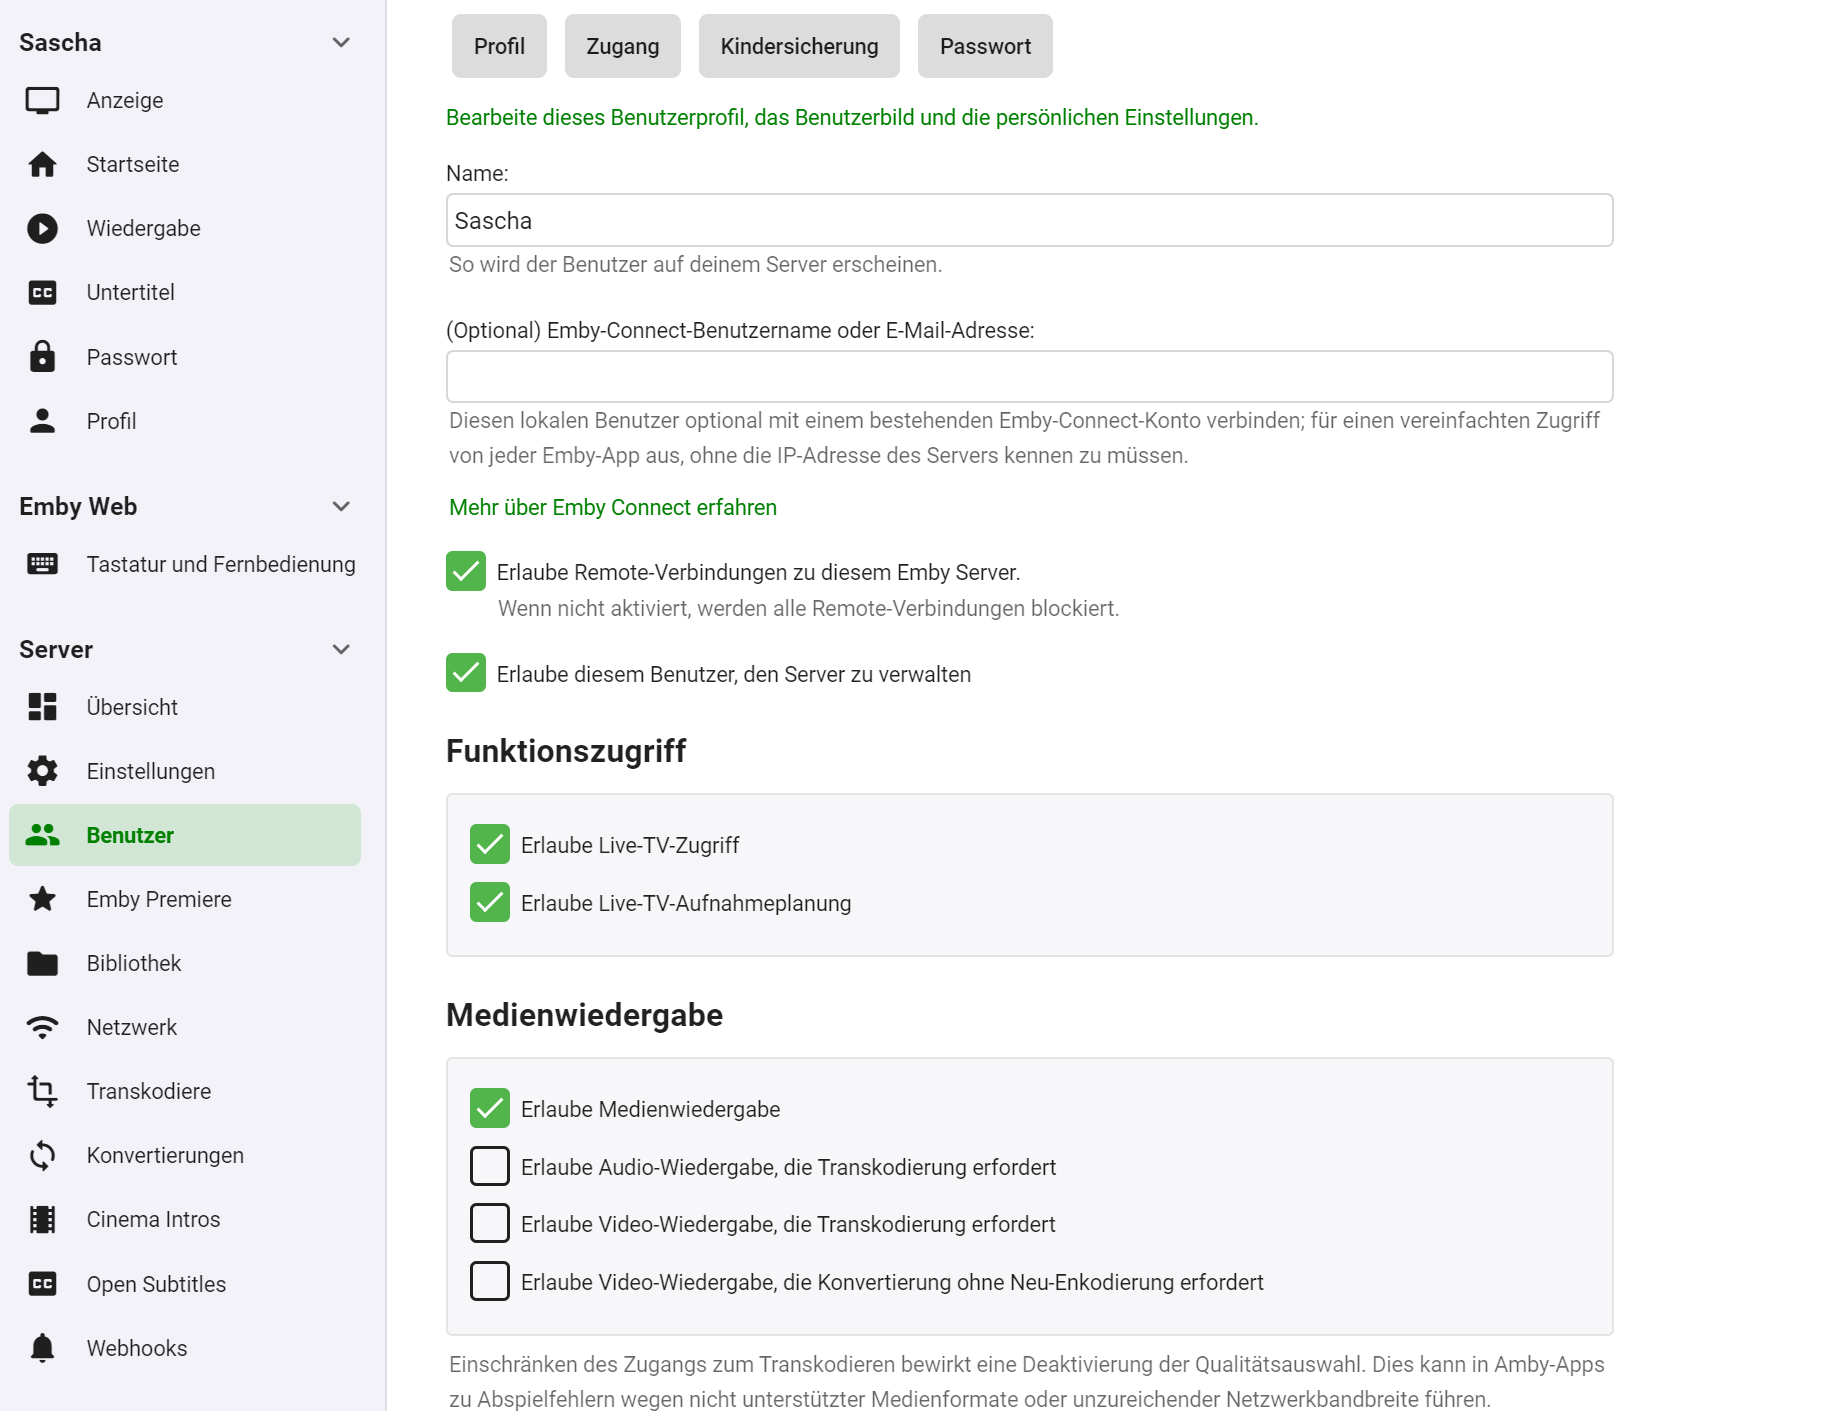Click the Bibliothek folder icon

point(42,963)
